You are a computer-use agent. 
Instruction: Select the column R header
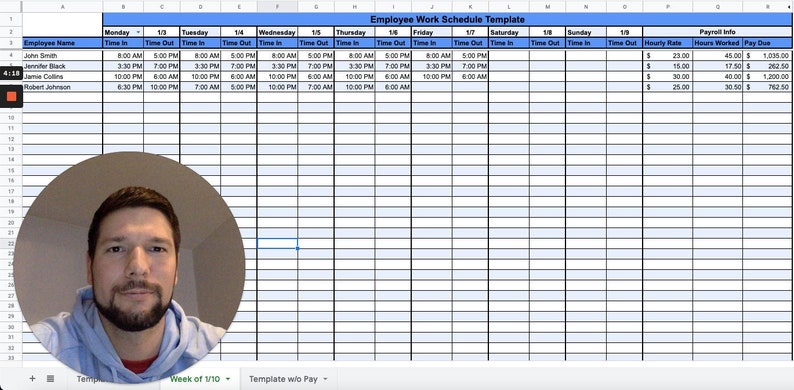(x=768, y=7)
